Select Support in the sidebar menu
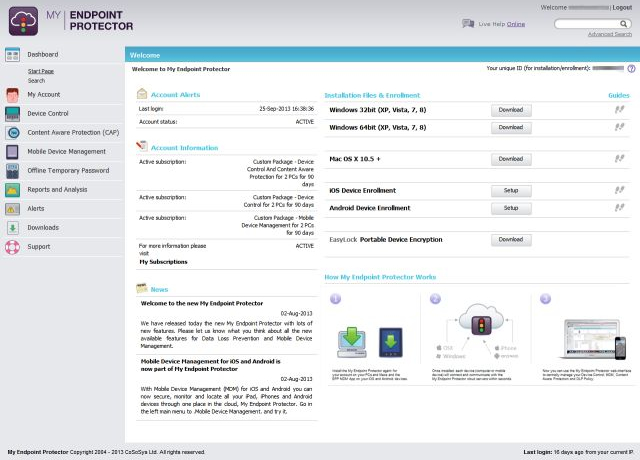The width and height of the screenshot is (640, 460). 39,247
